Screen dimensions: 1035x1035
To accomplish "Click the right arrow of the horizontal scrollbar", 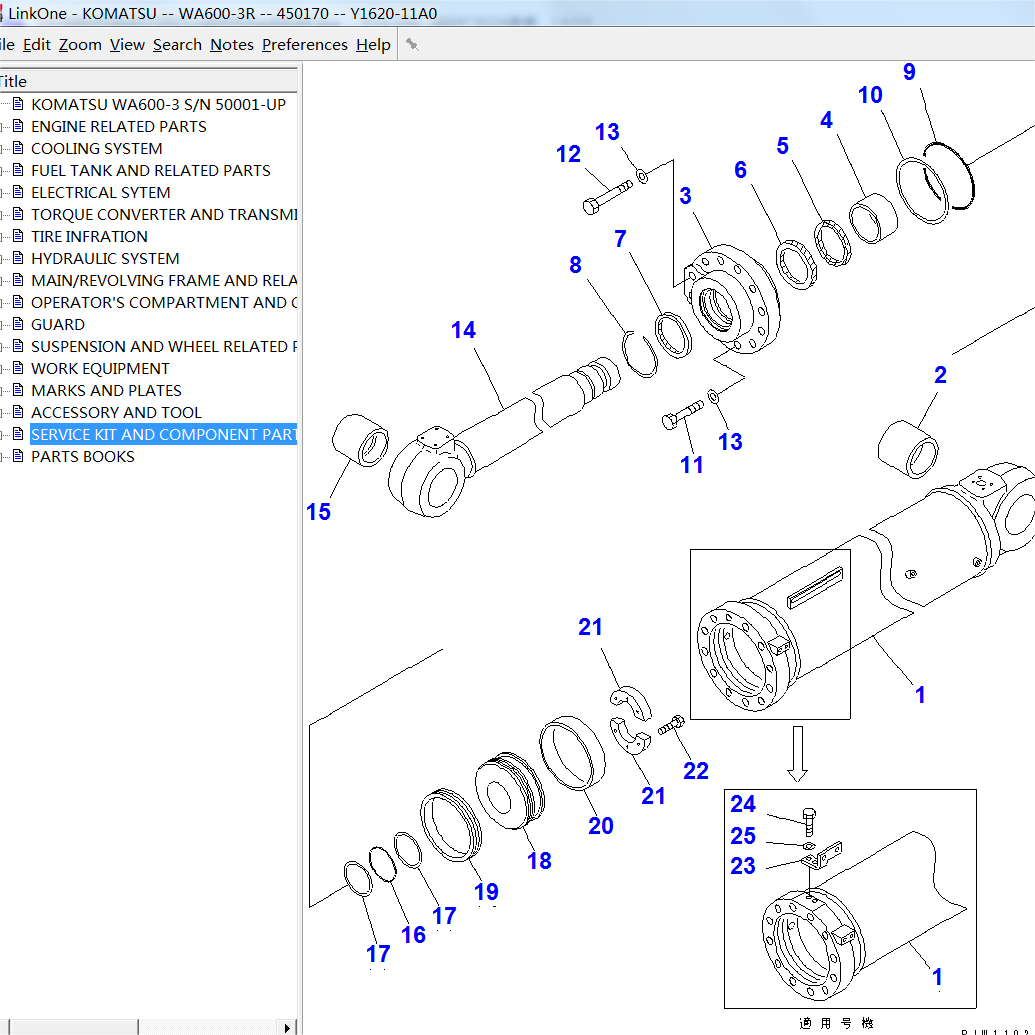I will [288, 1027].
